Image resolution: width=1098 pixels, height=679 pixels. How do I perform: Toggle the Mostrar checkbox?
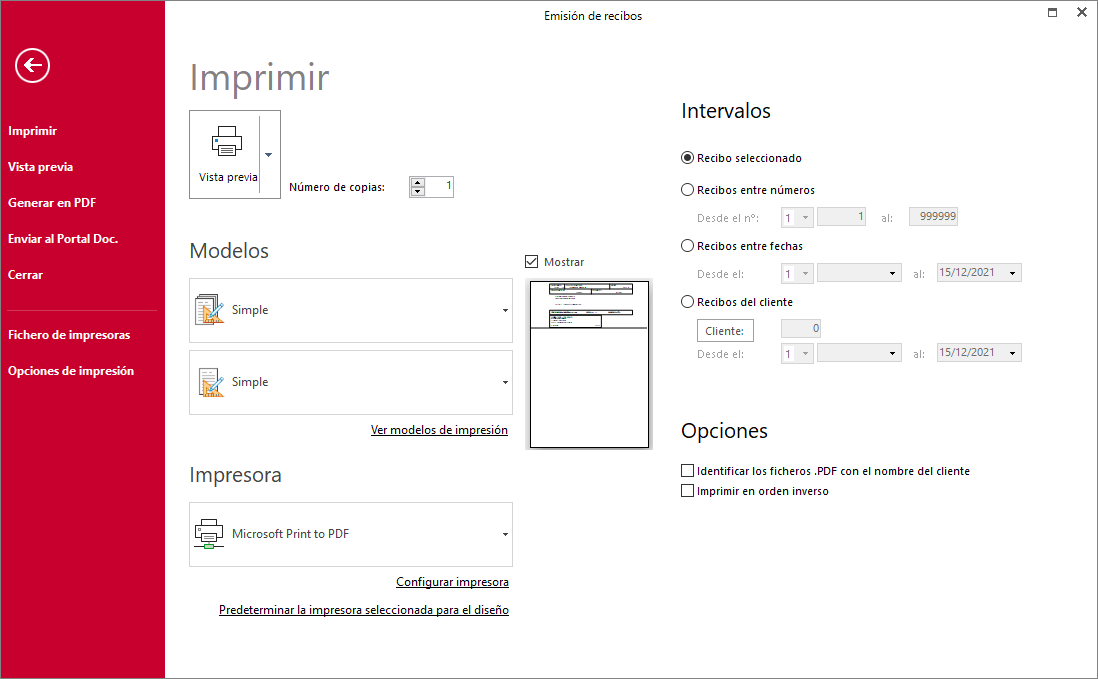531,262
